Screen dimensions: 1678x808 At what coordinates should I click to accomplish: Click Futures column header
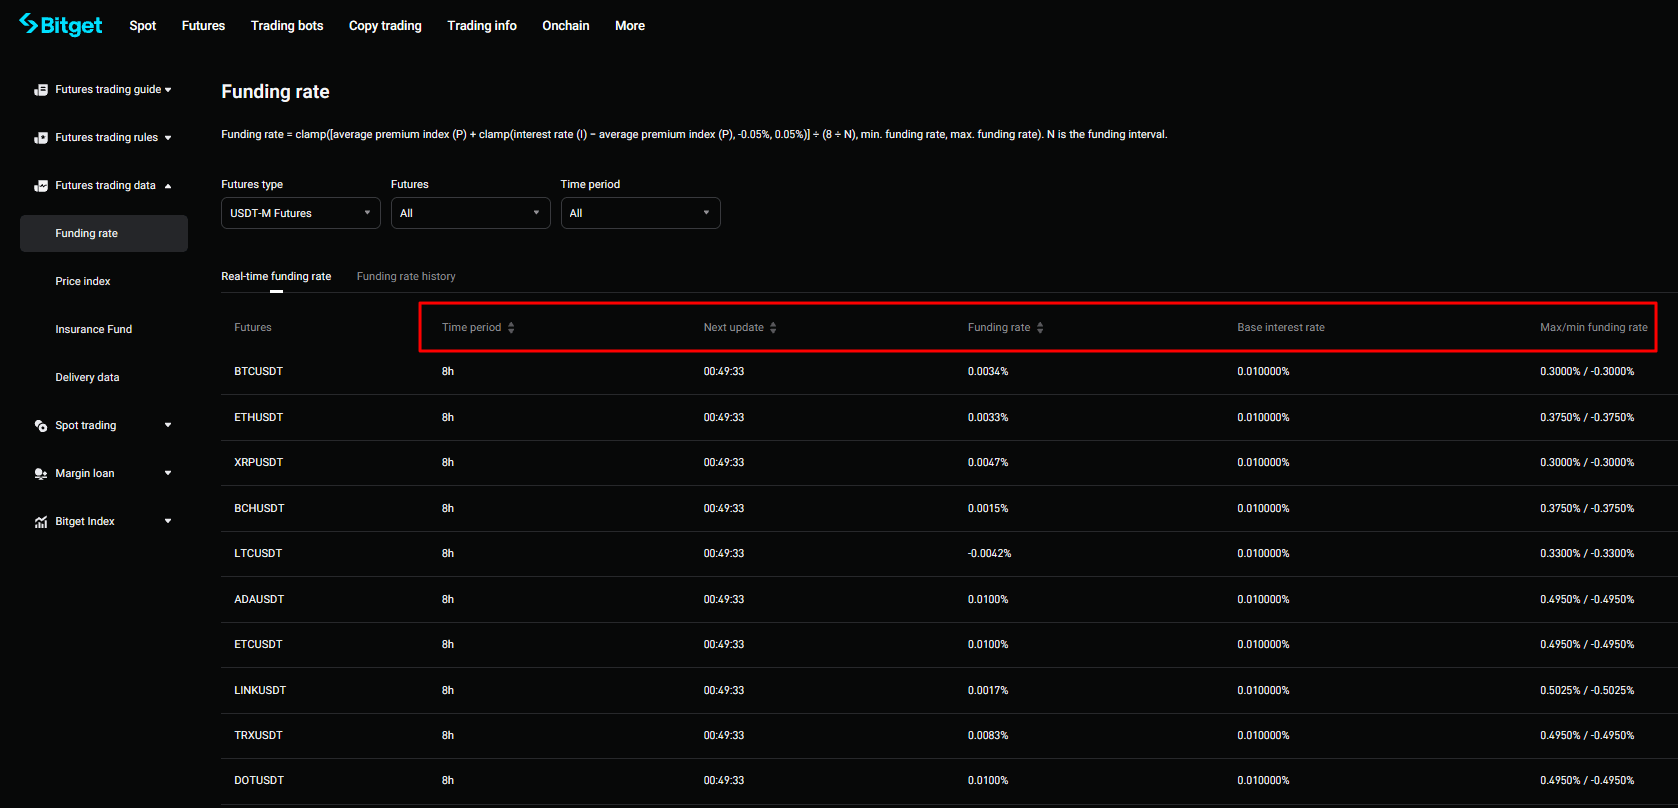coord(253,328)
